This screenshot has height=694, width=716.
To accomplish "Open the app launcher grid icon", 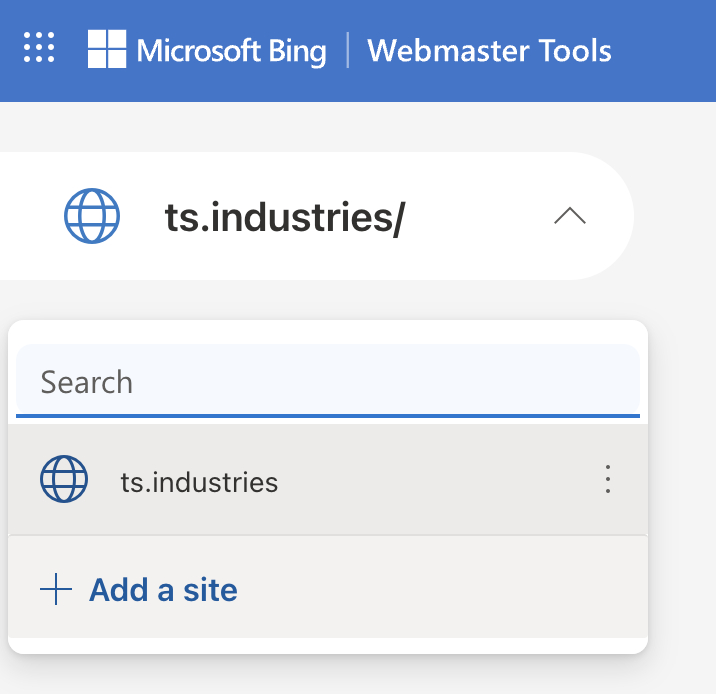I will (39, 48).
